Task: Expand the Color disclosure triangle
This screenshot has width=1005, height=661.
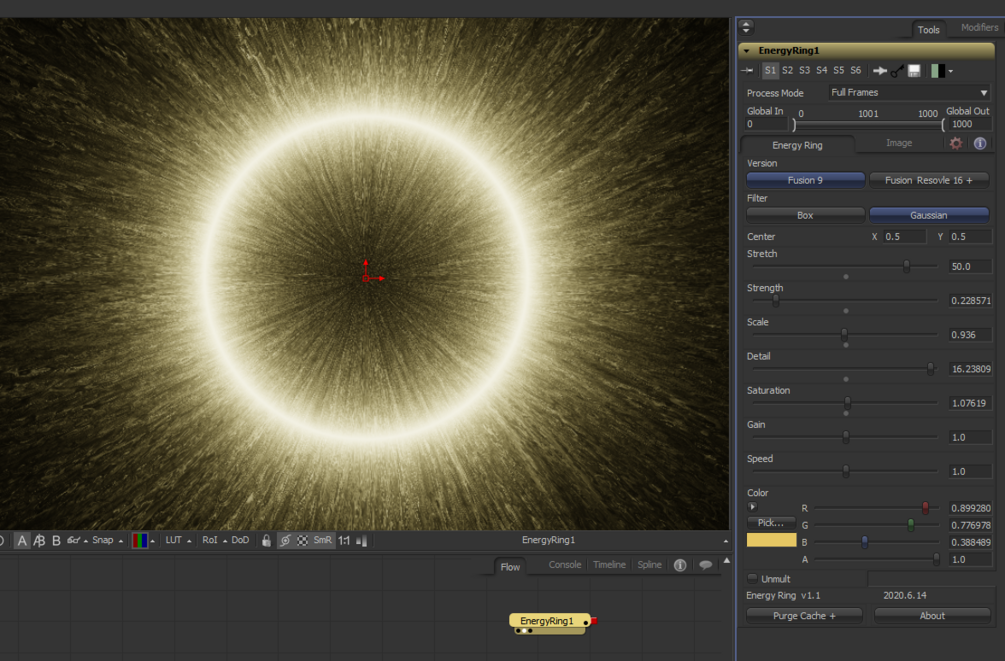Action: 752,507
